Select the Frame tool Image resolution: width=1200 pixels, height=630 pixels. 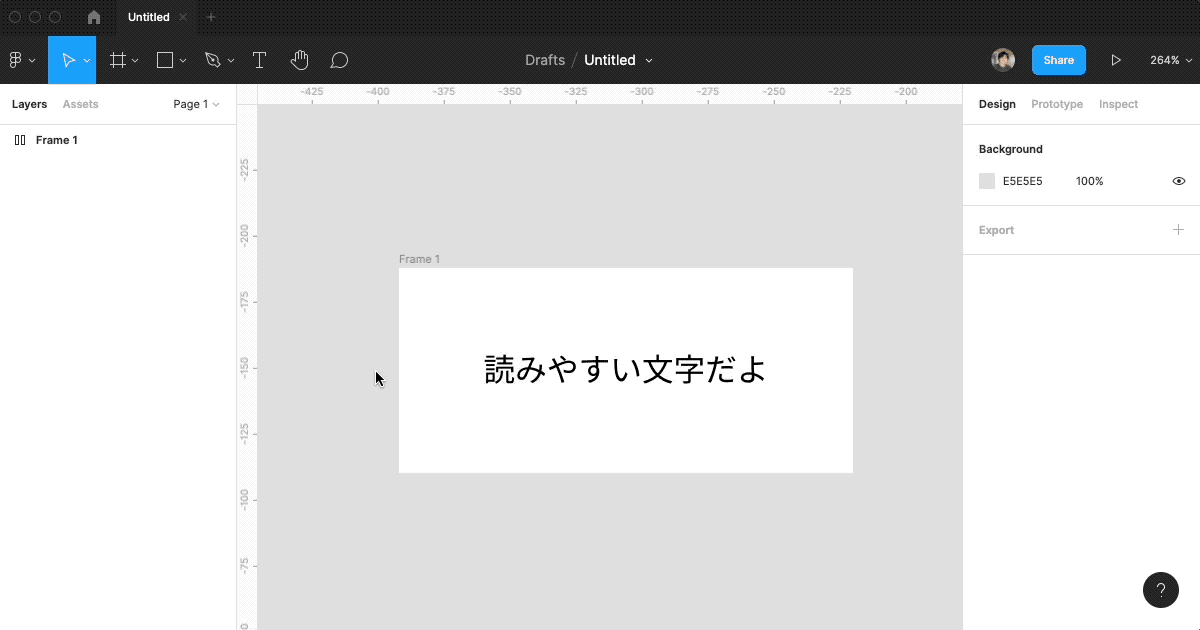pos(118,60)
